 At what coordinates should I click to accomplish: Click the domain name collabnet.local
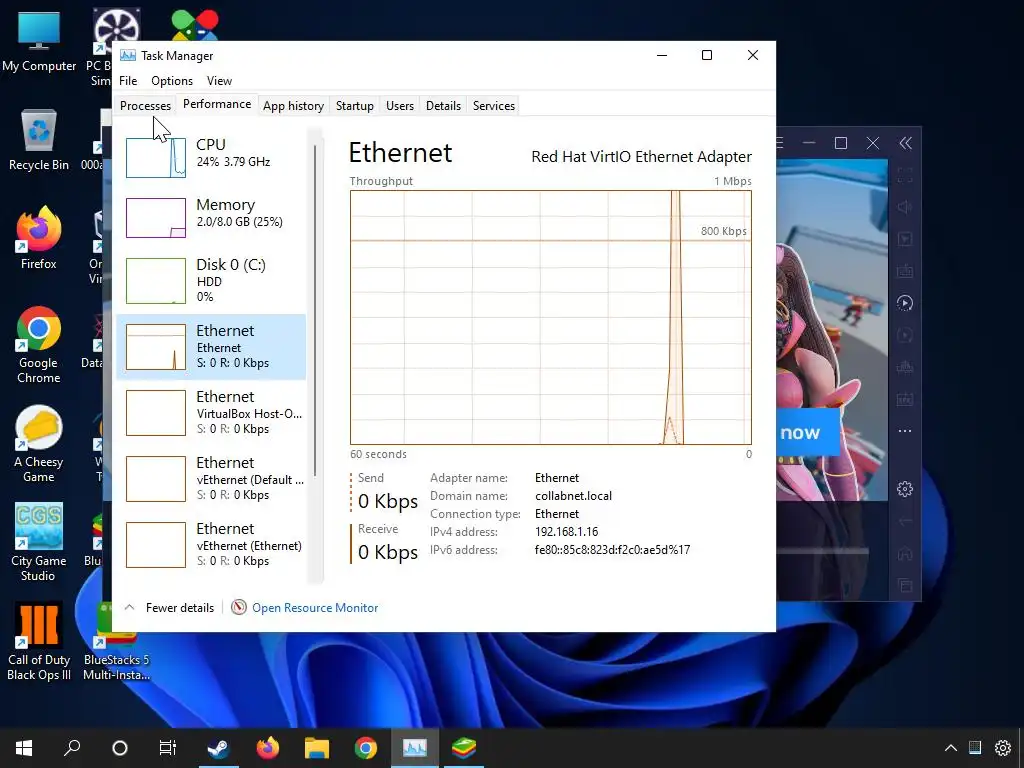click(x=573, y=496)
